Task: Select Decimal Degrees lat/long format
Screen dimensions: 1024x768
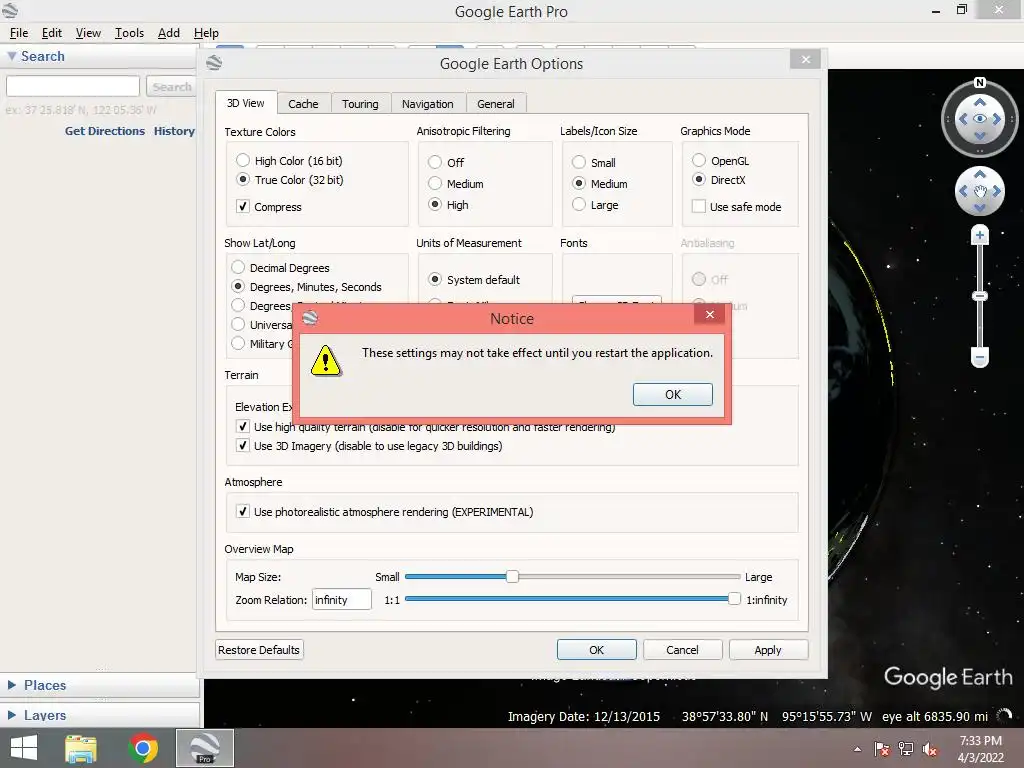Action: point(238,267)
